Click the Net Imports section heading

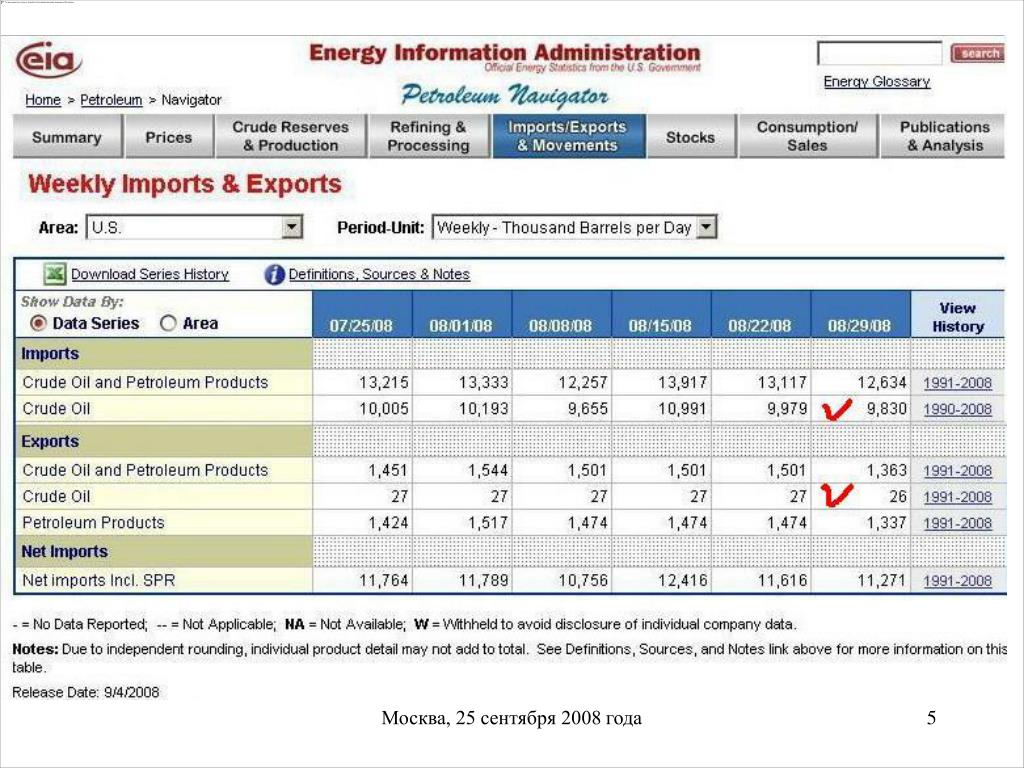(x=65, y=551)
